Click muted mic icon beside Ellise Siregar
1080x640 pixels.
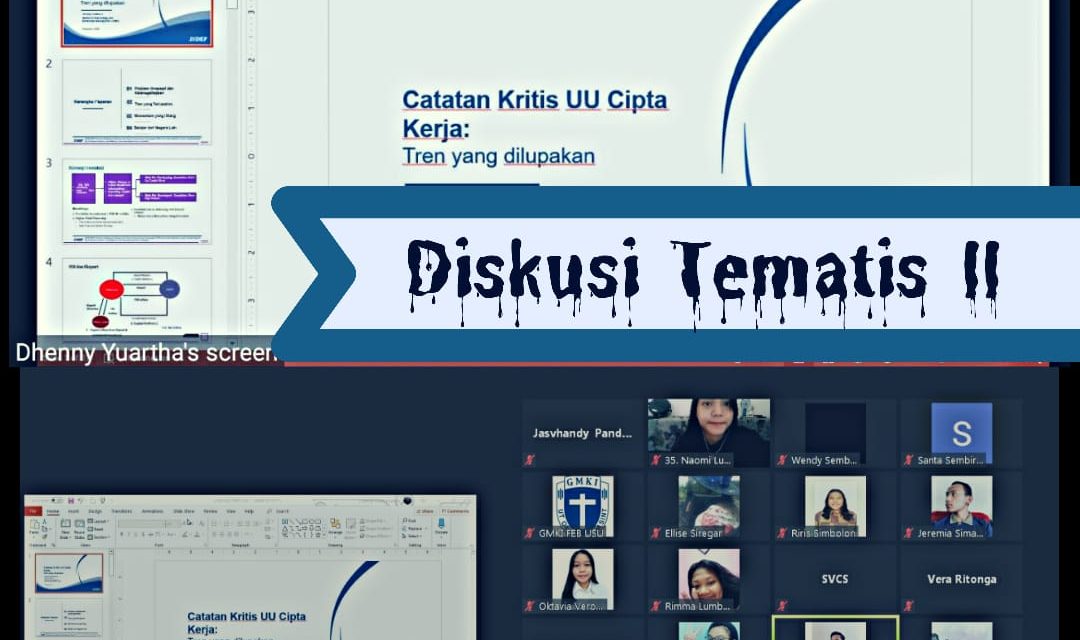pyautogui.click(x=656, y=533)
